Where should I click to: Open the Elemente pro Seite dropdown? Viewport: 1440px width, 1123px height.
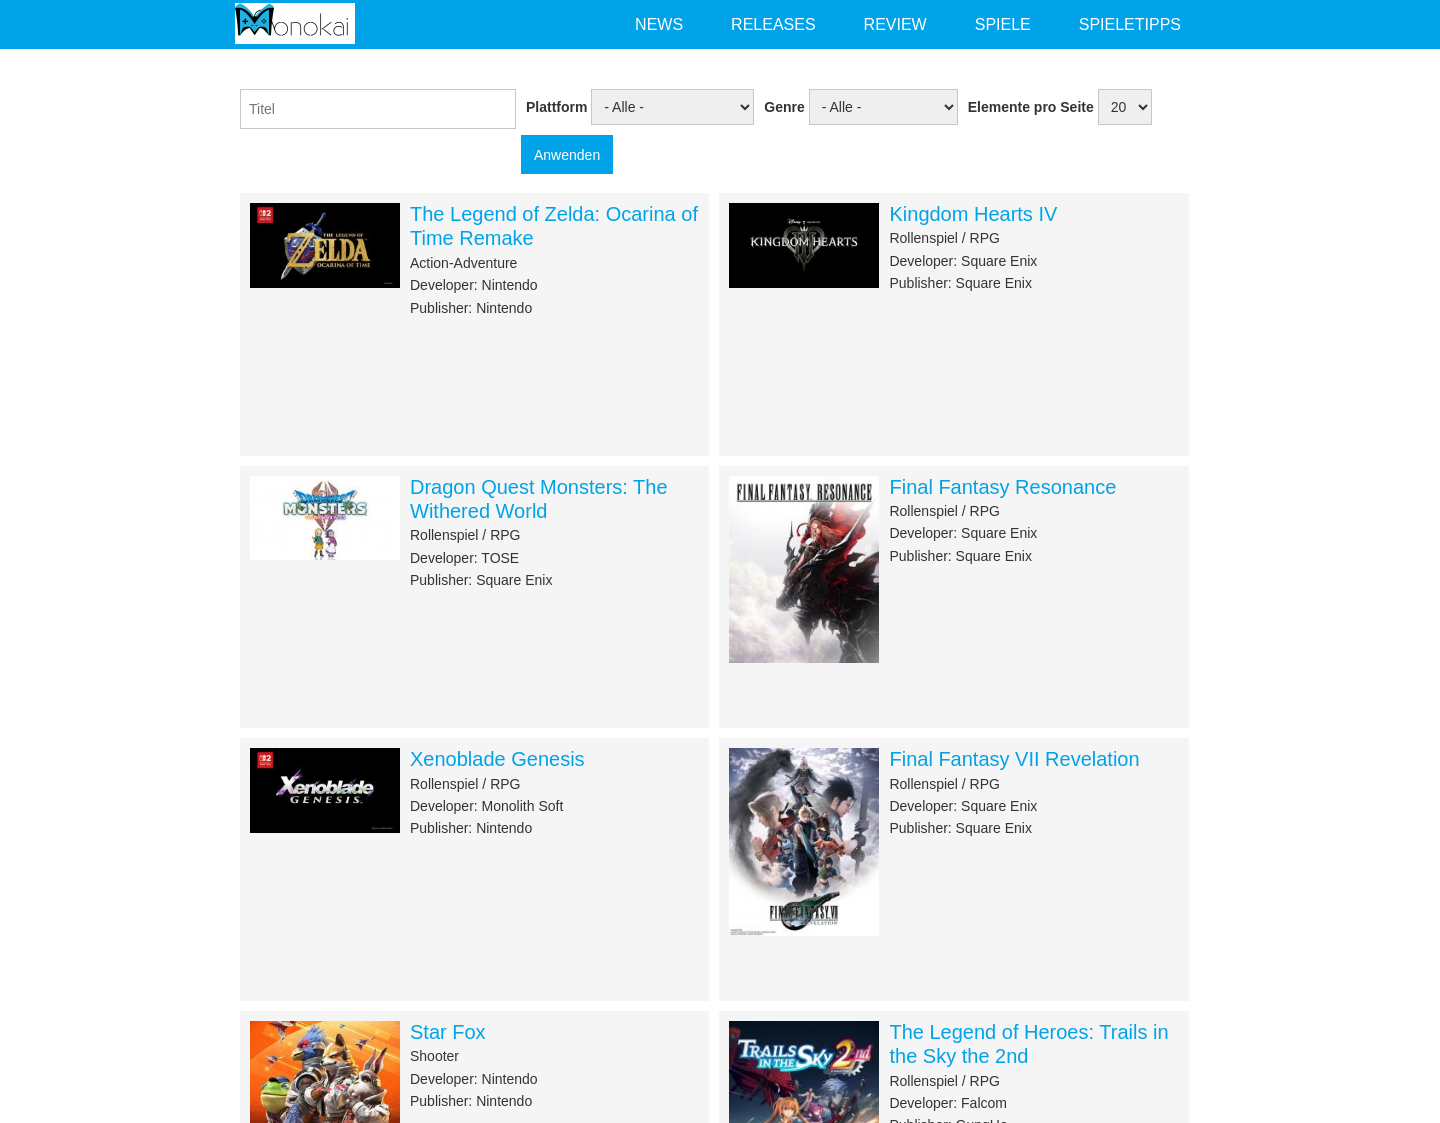tap(1125, 107)
